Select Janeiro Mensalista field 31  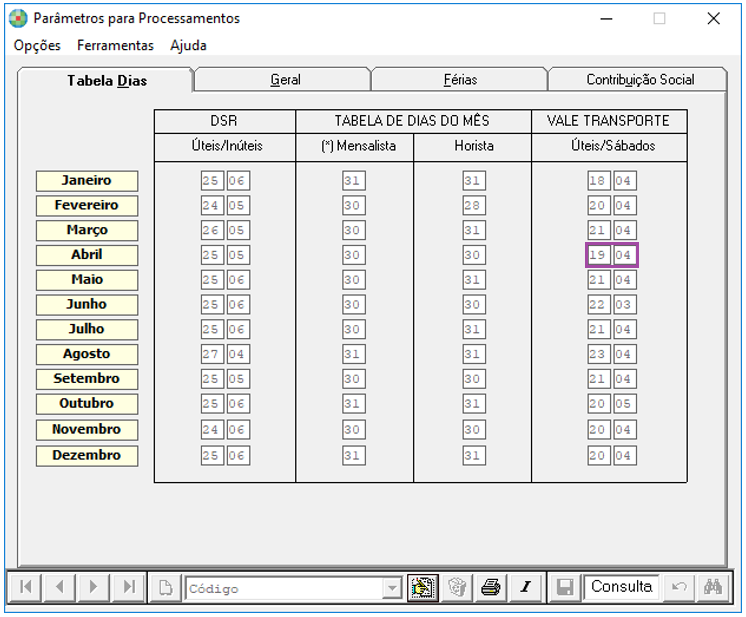coord(353,181)
